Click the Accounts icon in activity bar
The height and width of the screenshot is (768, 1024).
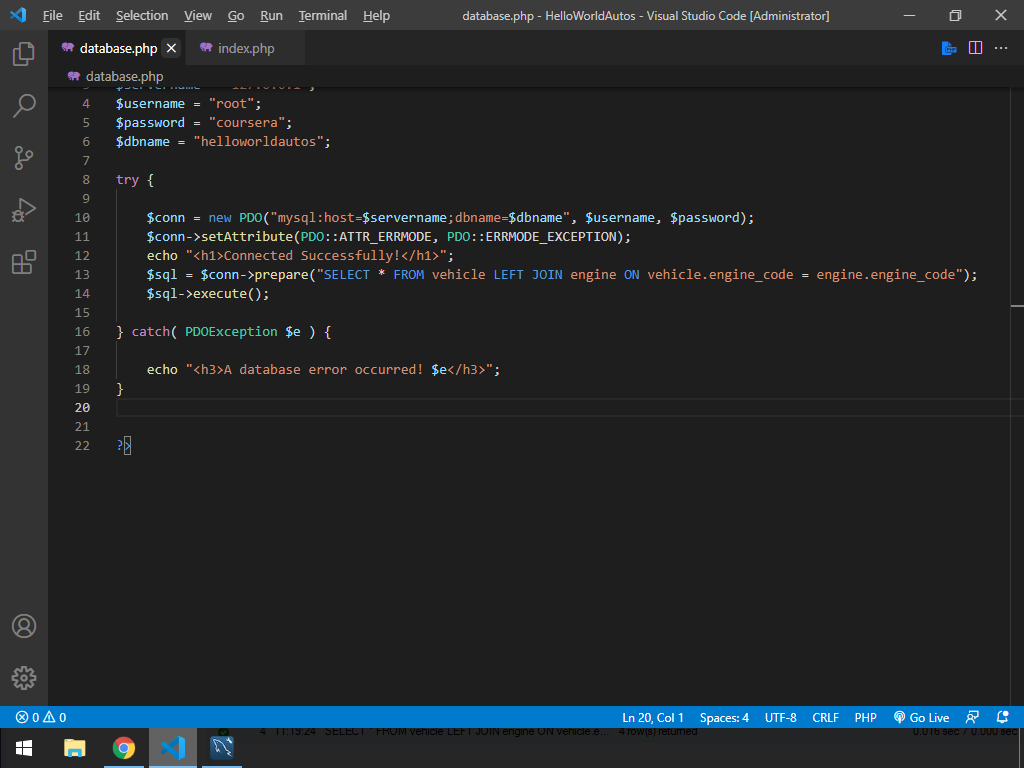[x=24, y=626]
